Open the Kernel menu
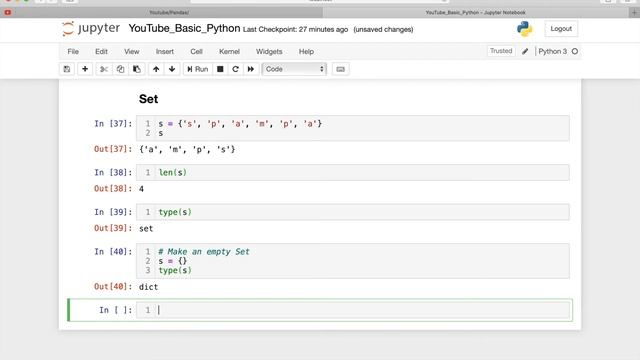Screen dimensions: 640x360 tap(229, 51)
